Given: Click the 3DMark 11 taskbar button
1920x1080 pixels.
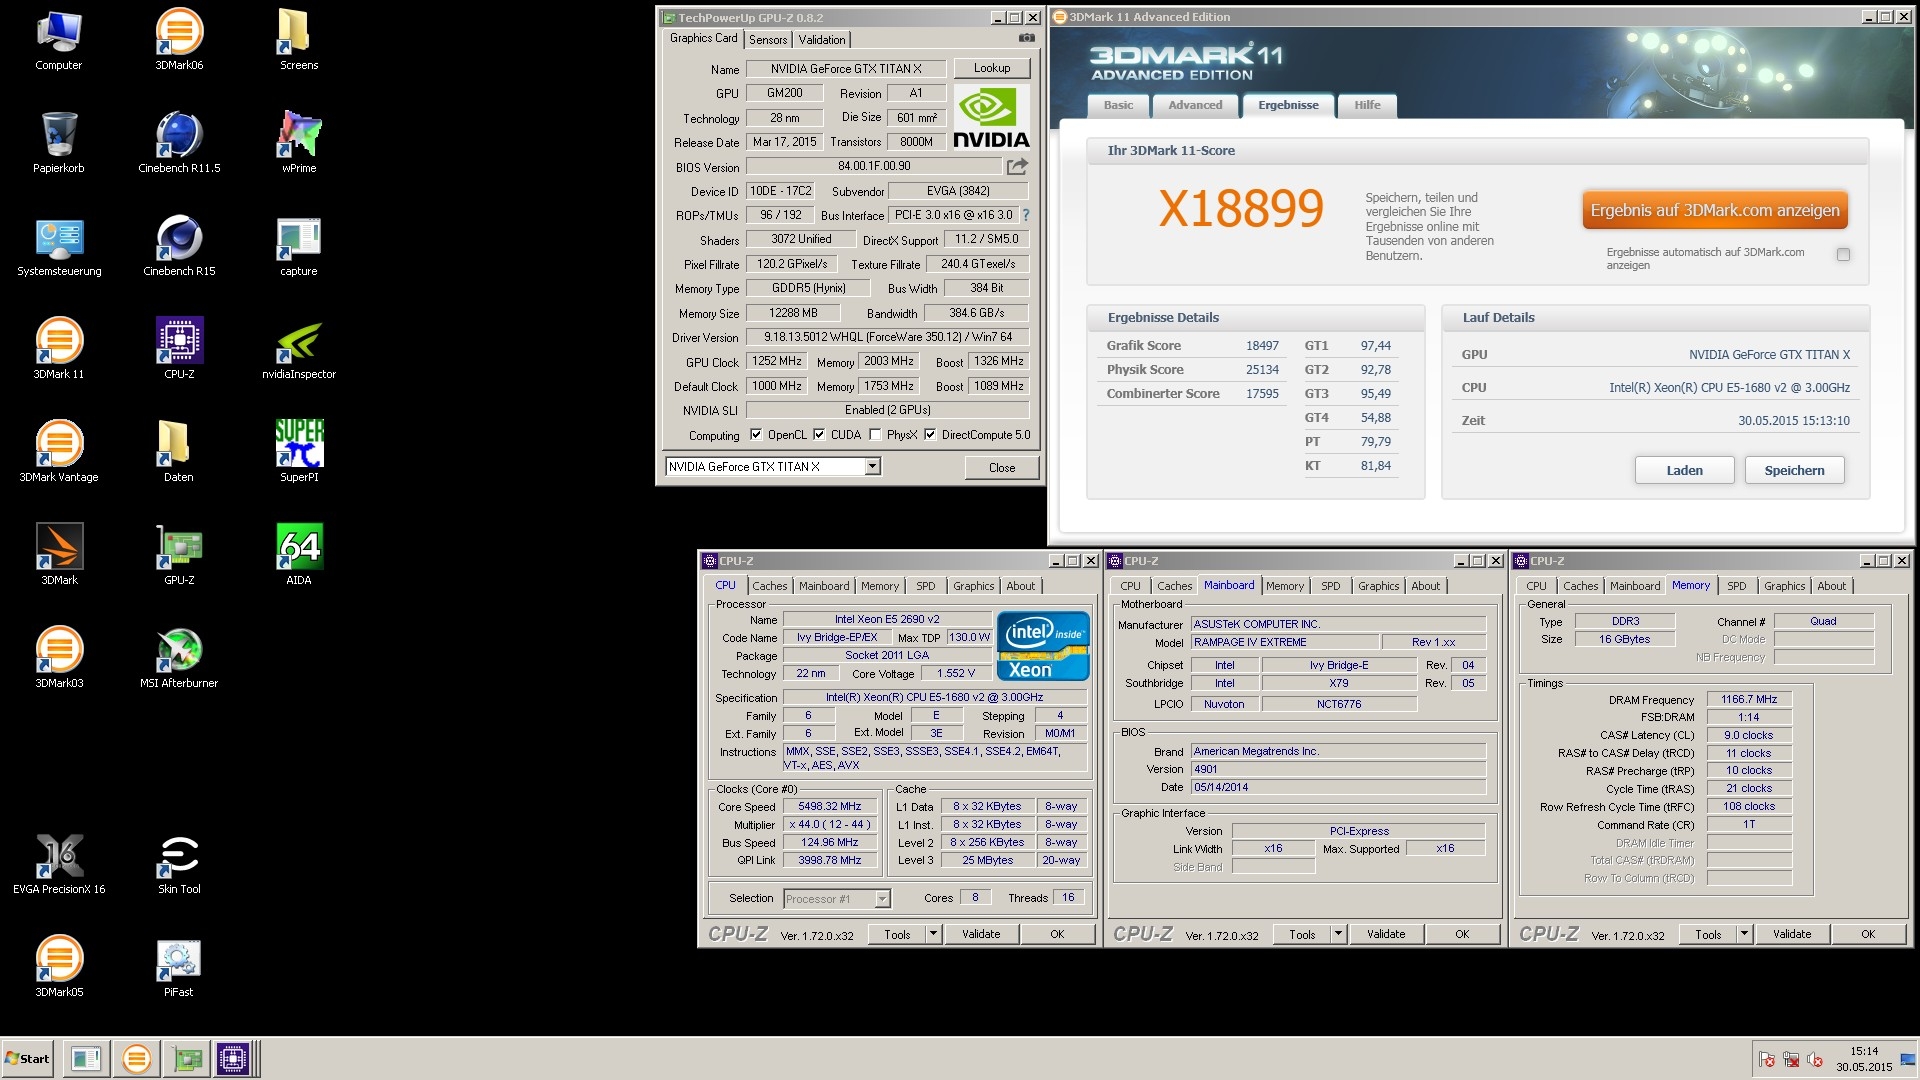Looking at the screenshot, I should tap(137, 1058).
